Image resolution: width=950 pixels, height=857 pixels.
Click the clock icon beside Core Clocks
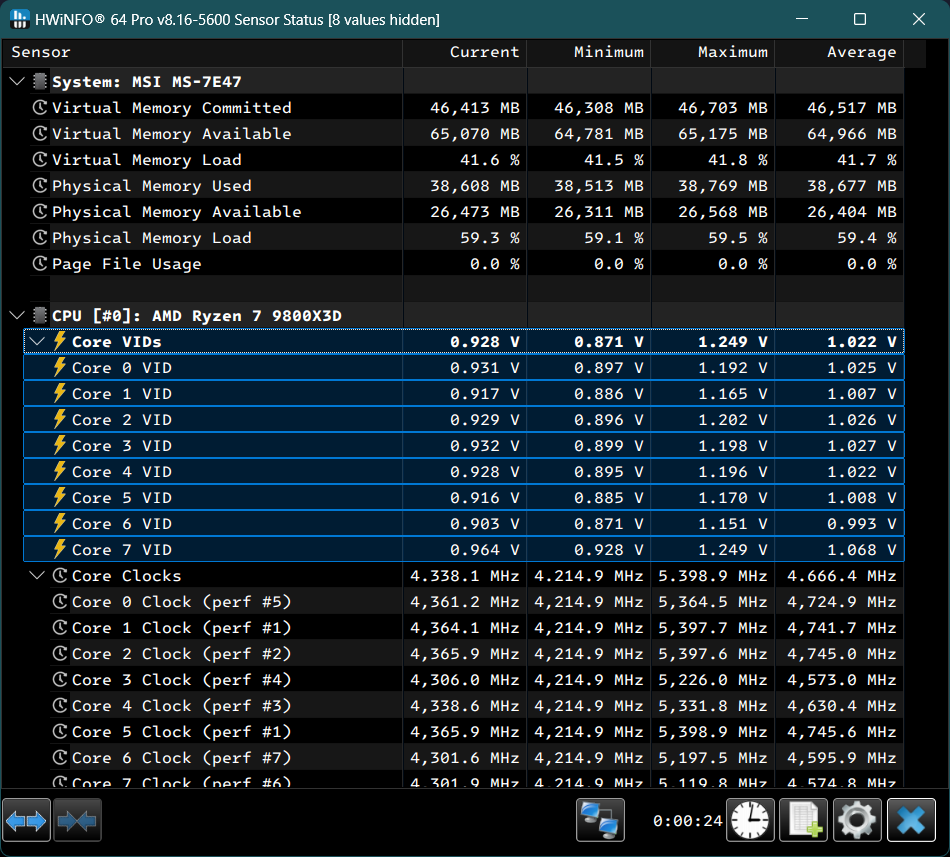pos(59,575)
